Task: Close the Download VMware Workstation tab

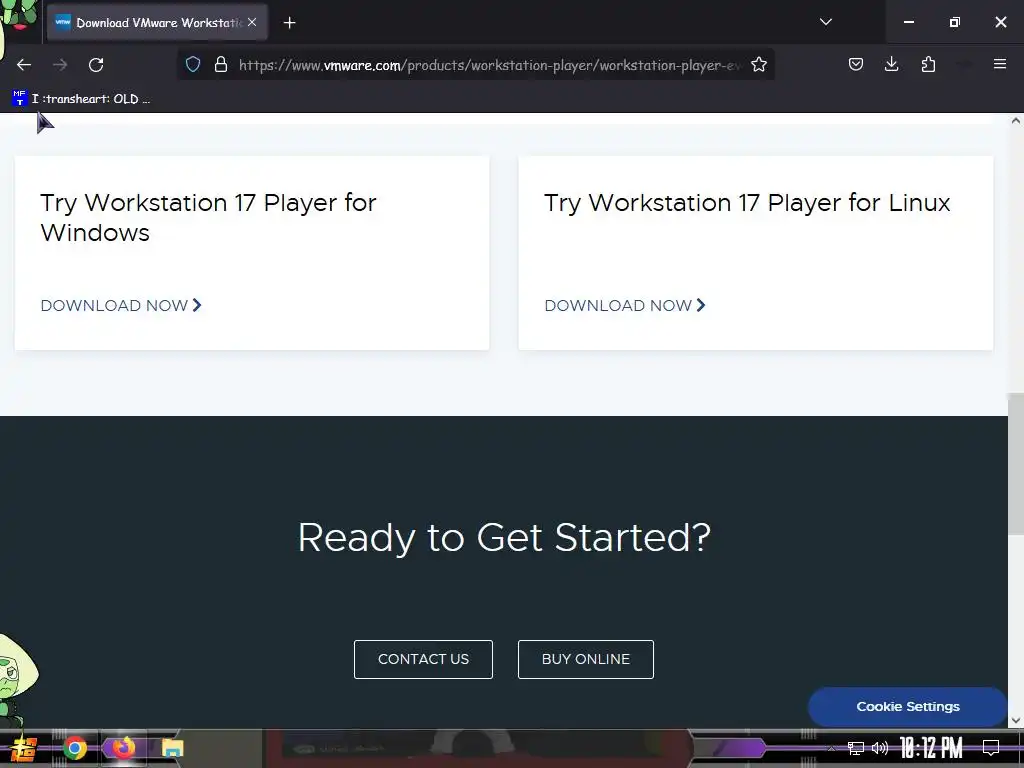Action: pyautogui.click(x=252, y=22)
